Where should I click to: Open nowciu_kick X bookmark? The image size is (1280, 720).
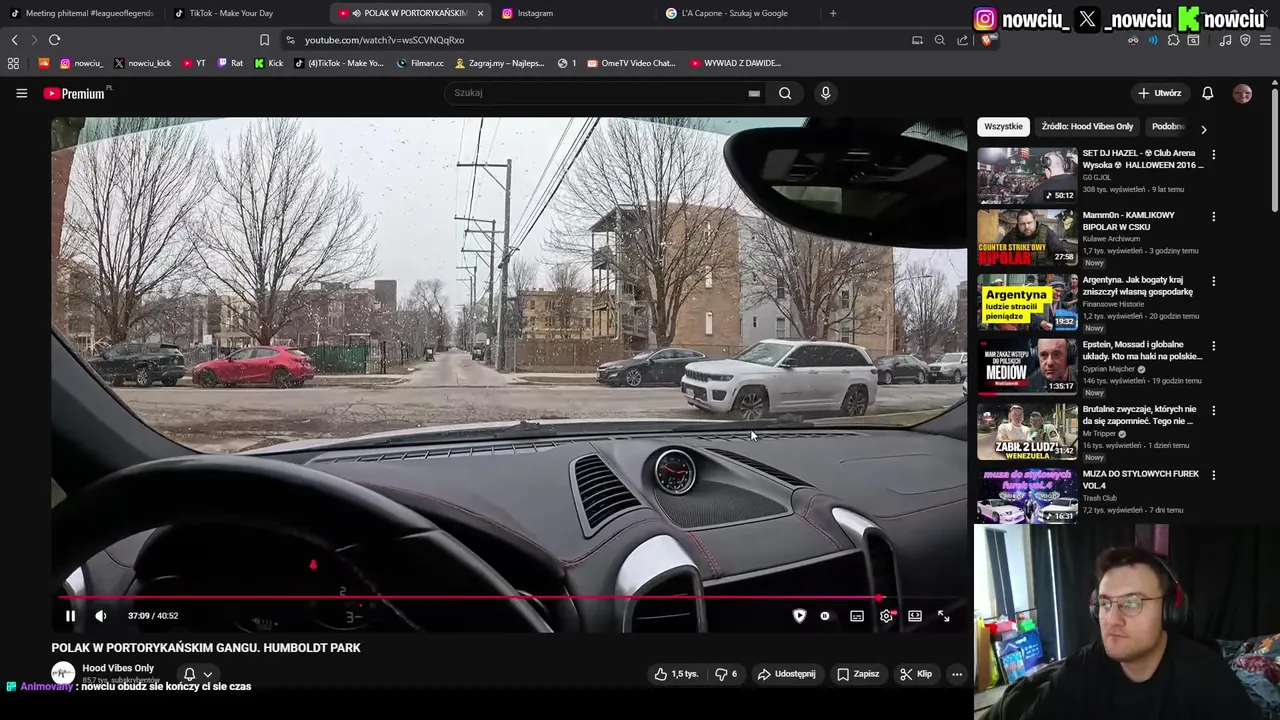(142, 63)
